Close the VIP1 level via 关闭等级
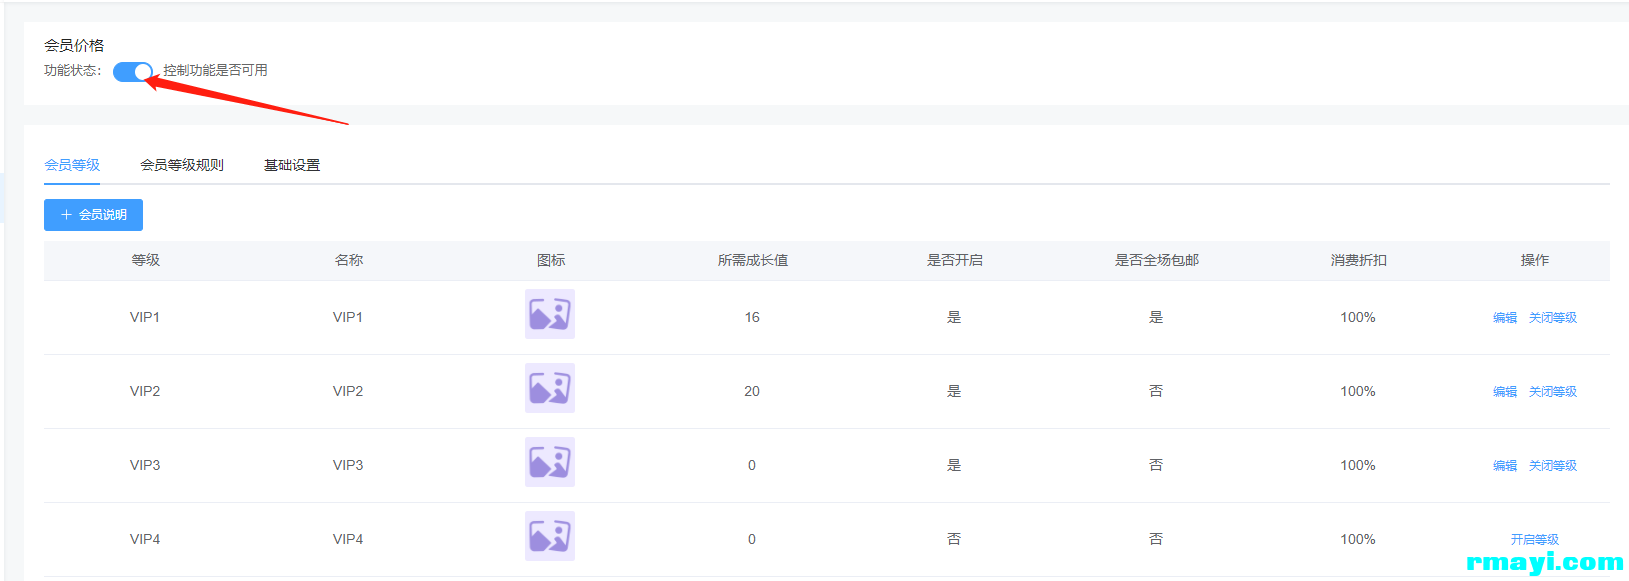Viewport: 1629px width, 581px height. (x=1553, y=318)
